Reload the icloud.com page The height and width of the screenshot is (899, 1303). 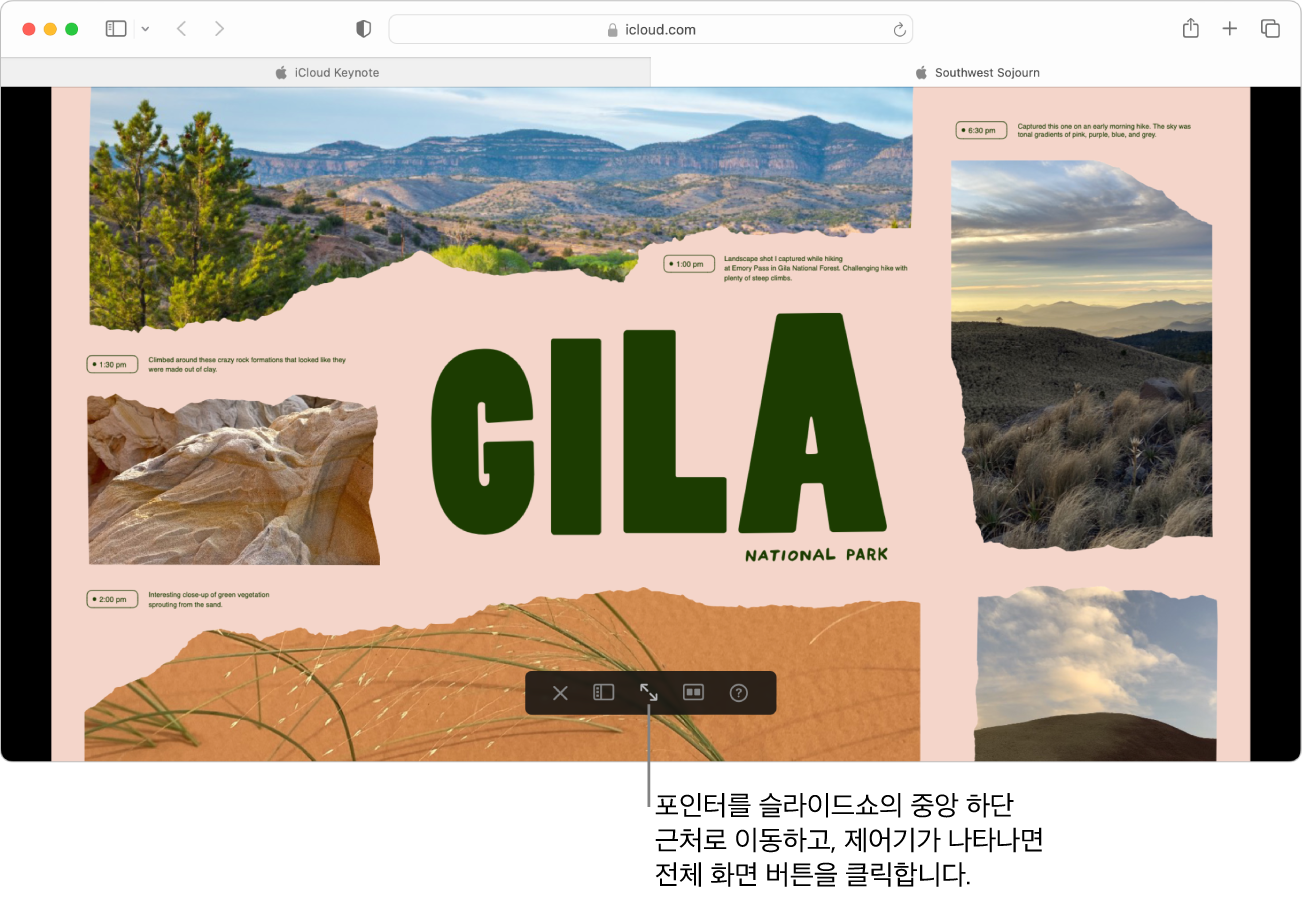tap(899, 30)
